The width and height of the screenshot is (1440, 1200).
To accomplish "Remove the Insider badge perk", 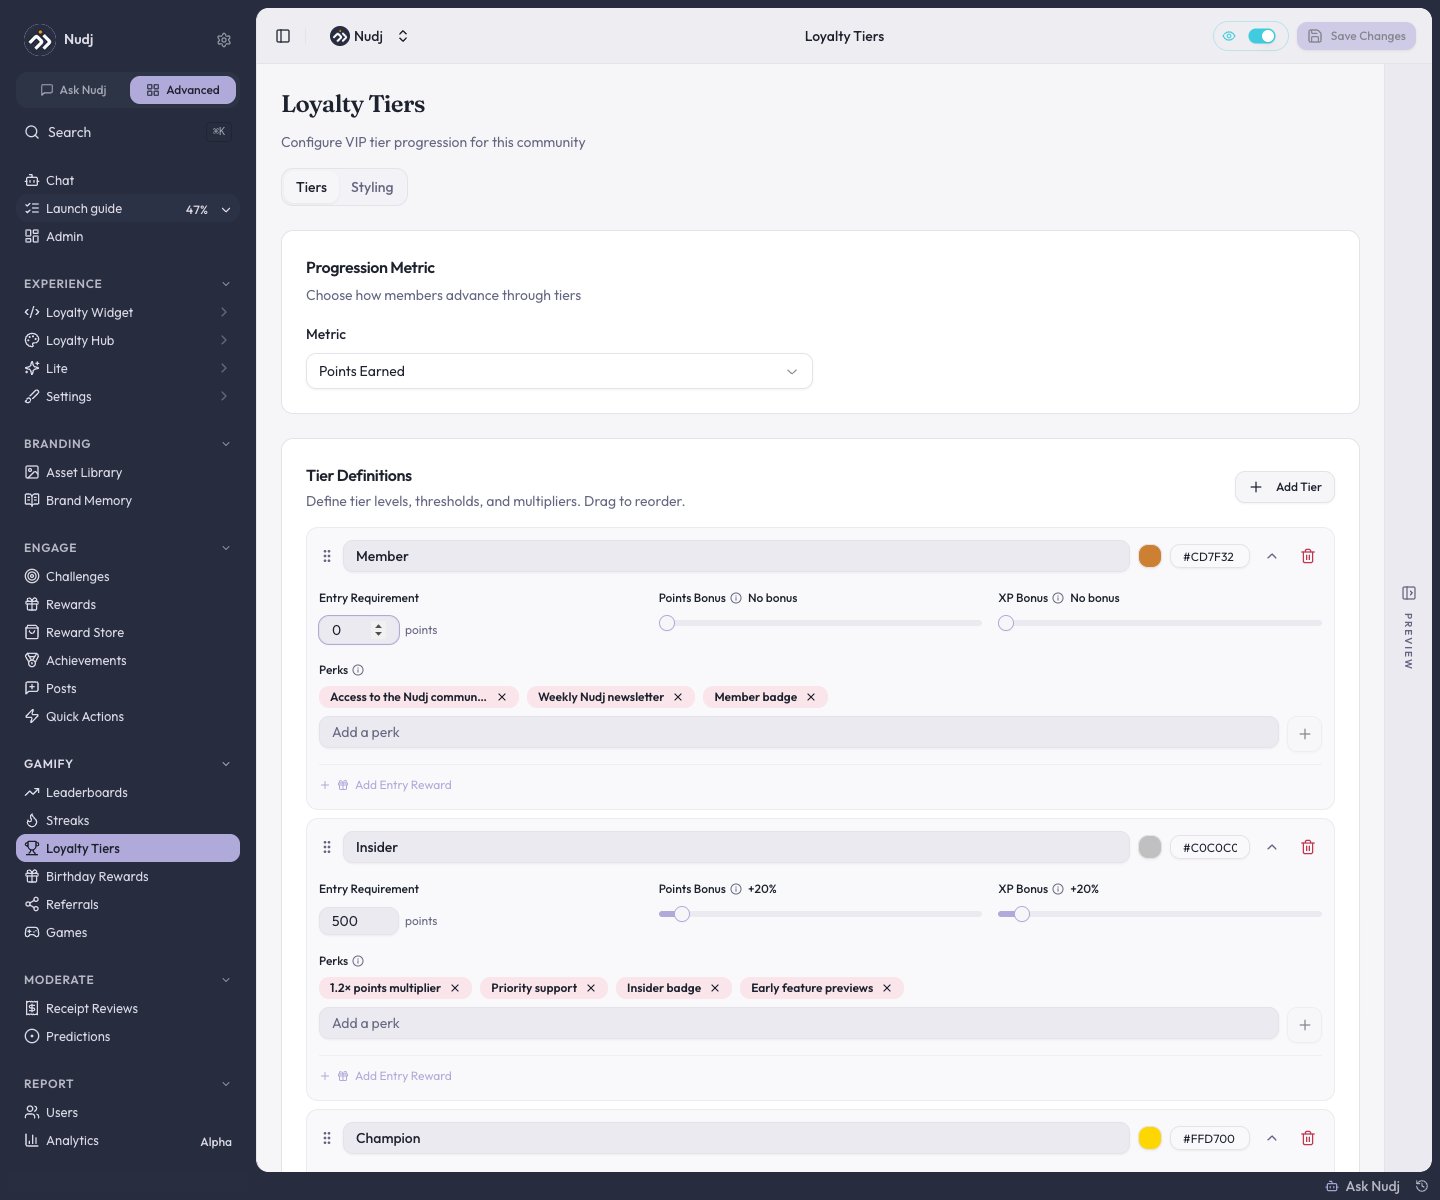I will point(715,988).
